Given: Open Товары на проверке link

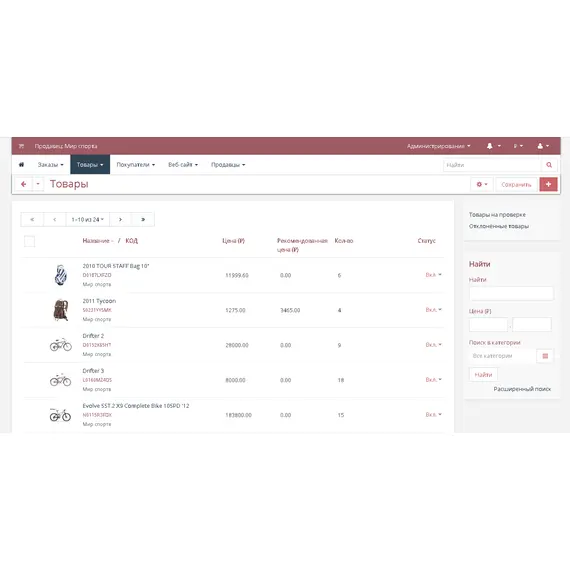Looking at the screenshot, I should 497,214.
